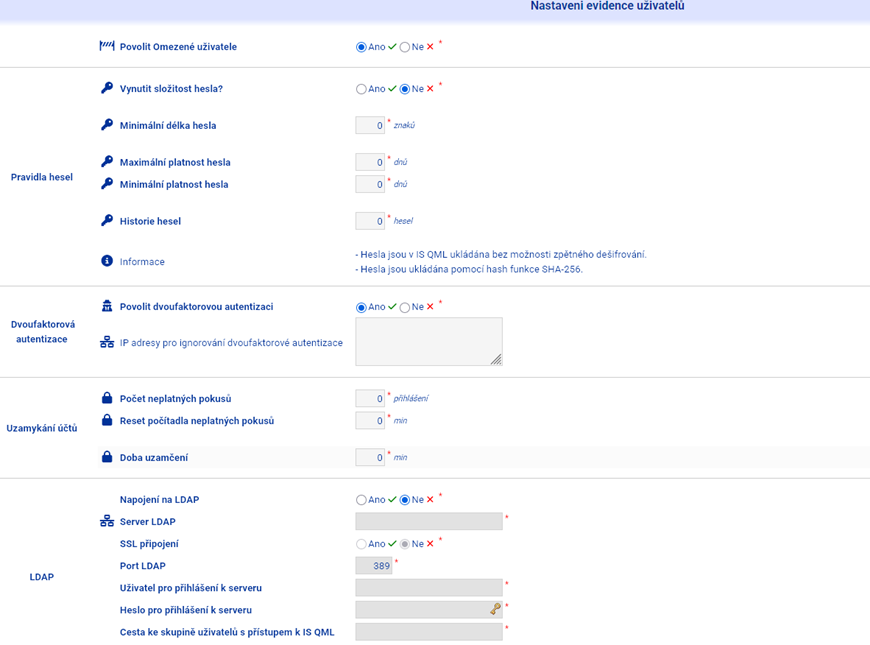Click the padlock icon next to Počet neplatných pokusů
The width and height of the screenshot is (870, 645).
(107, 398)
